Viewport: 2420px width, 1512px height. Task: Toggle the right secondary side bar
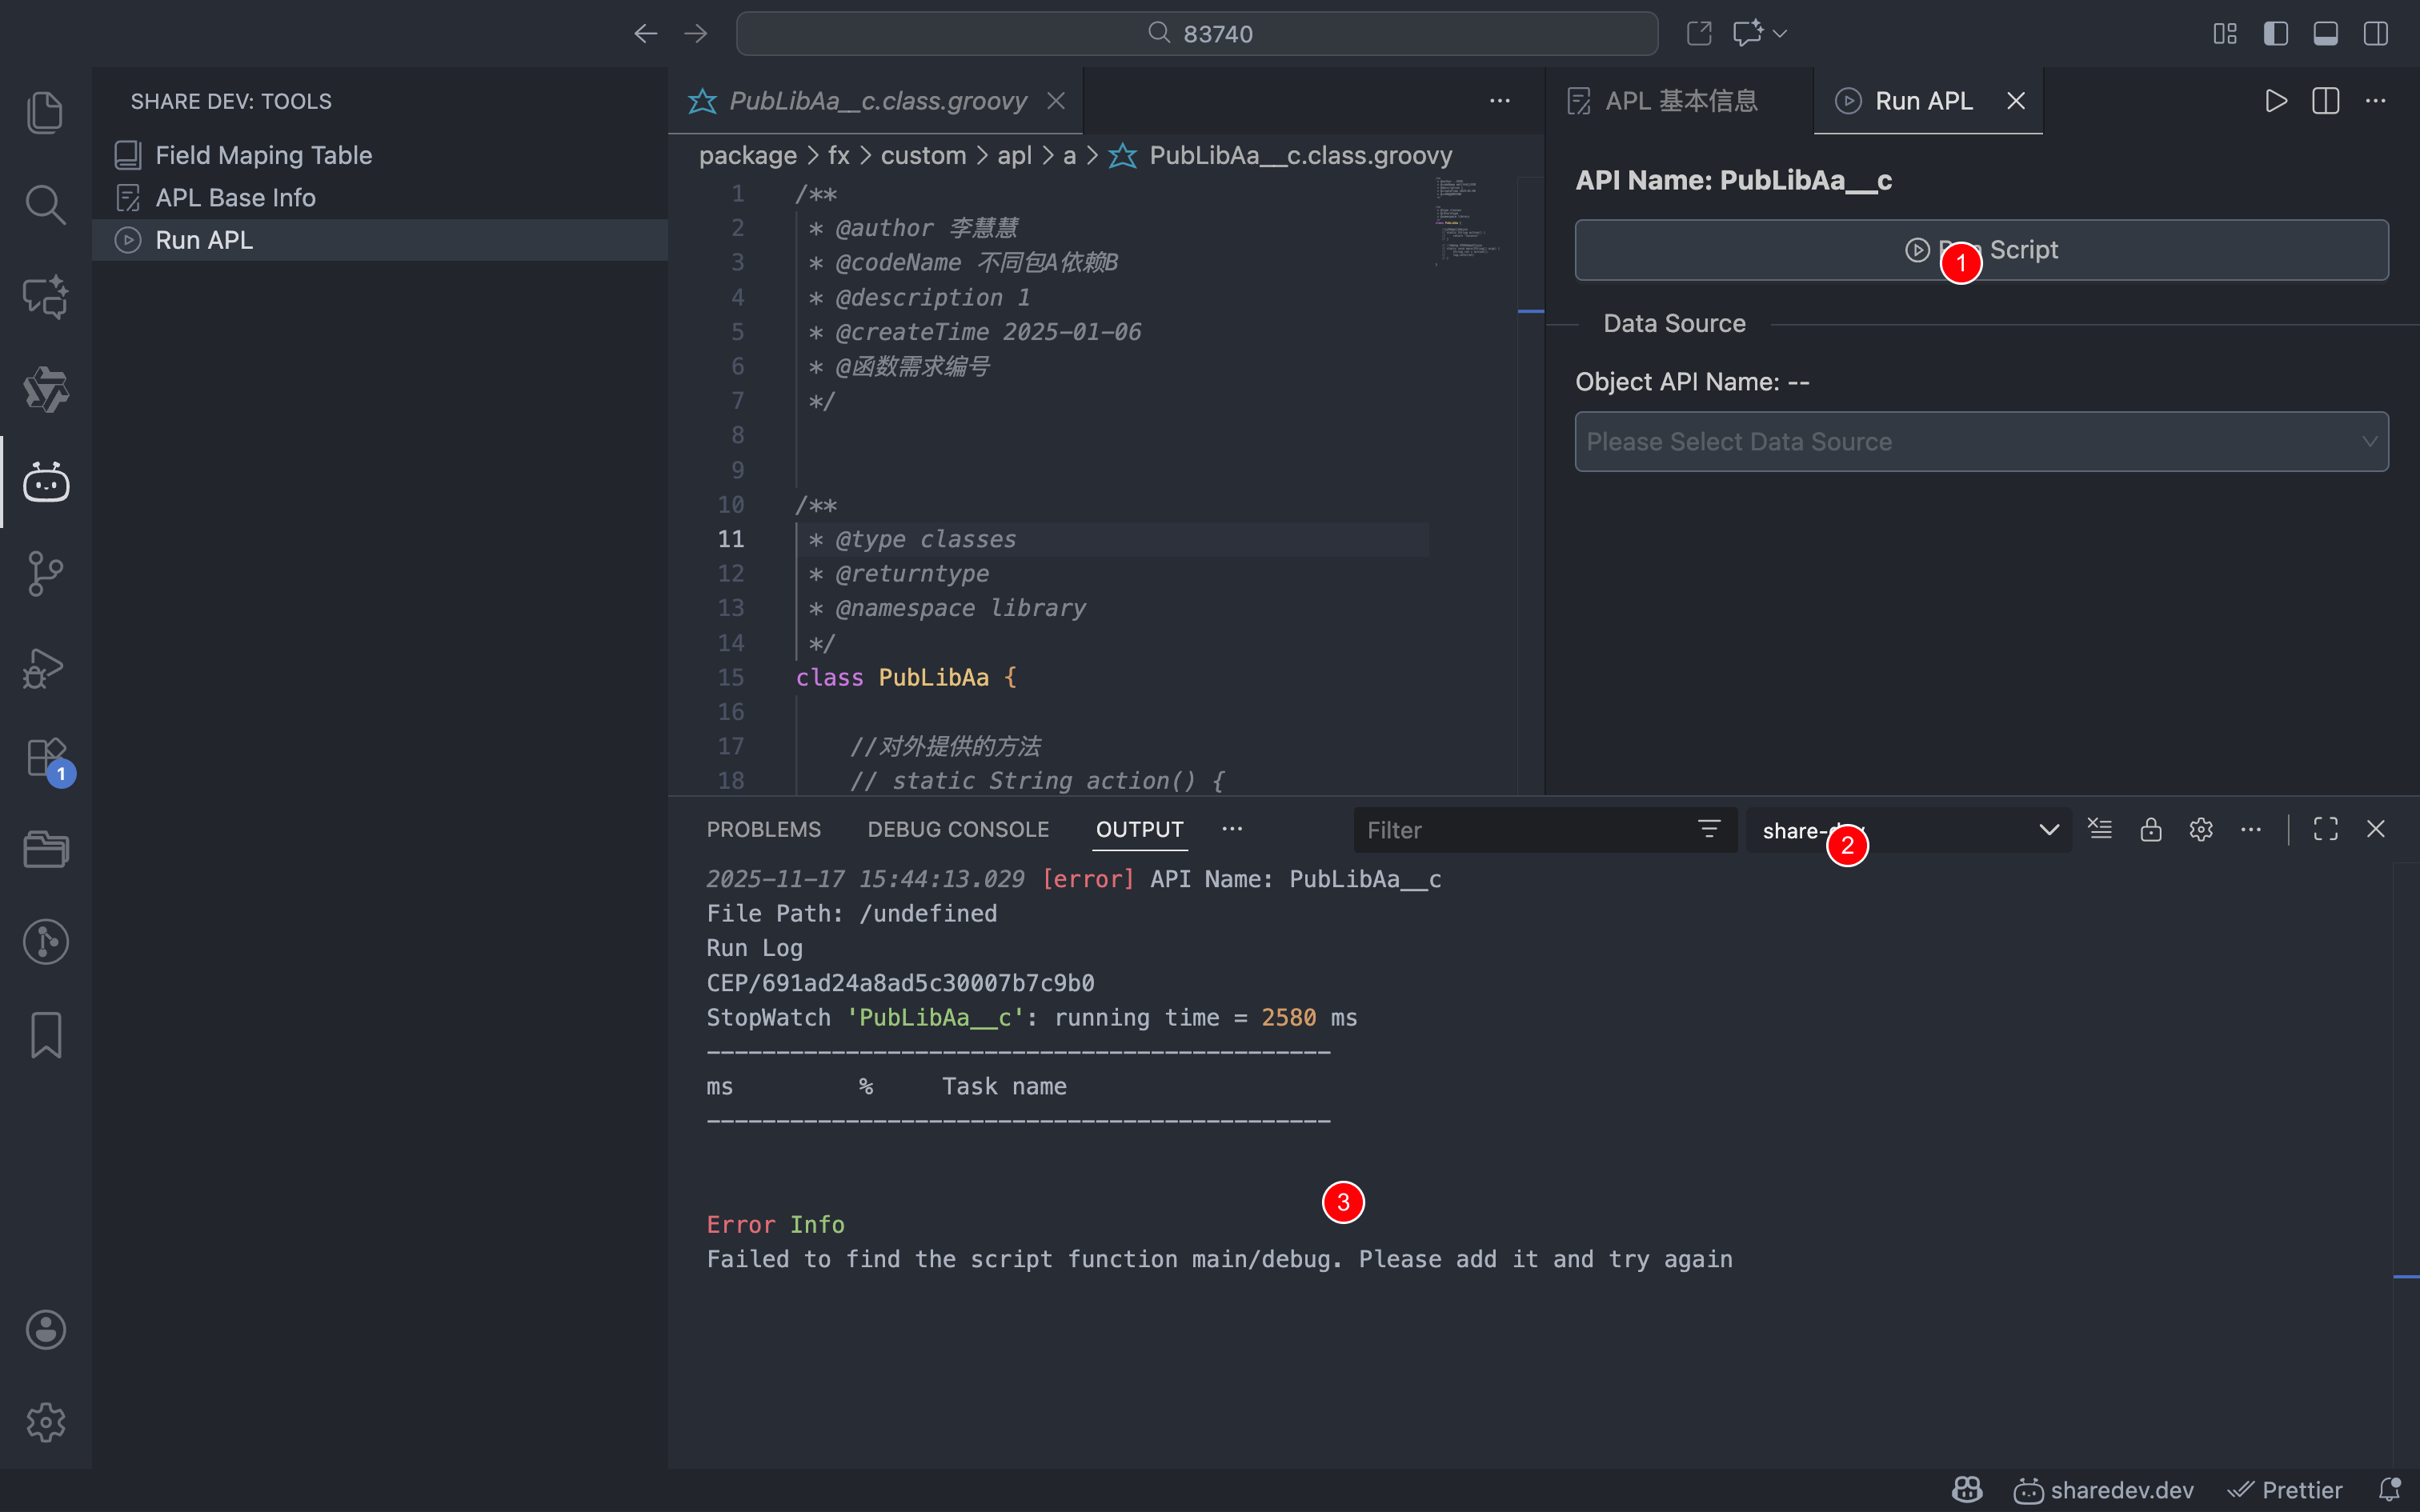(x=2374, y=33)
